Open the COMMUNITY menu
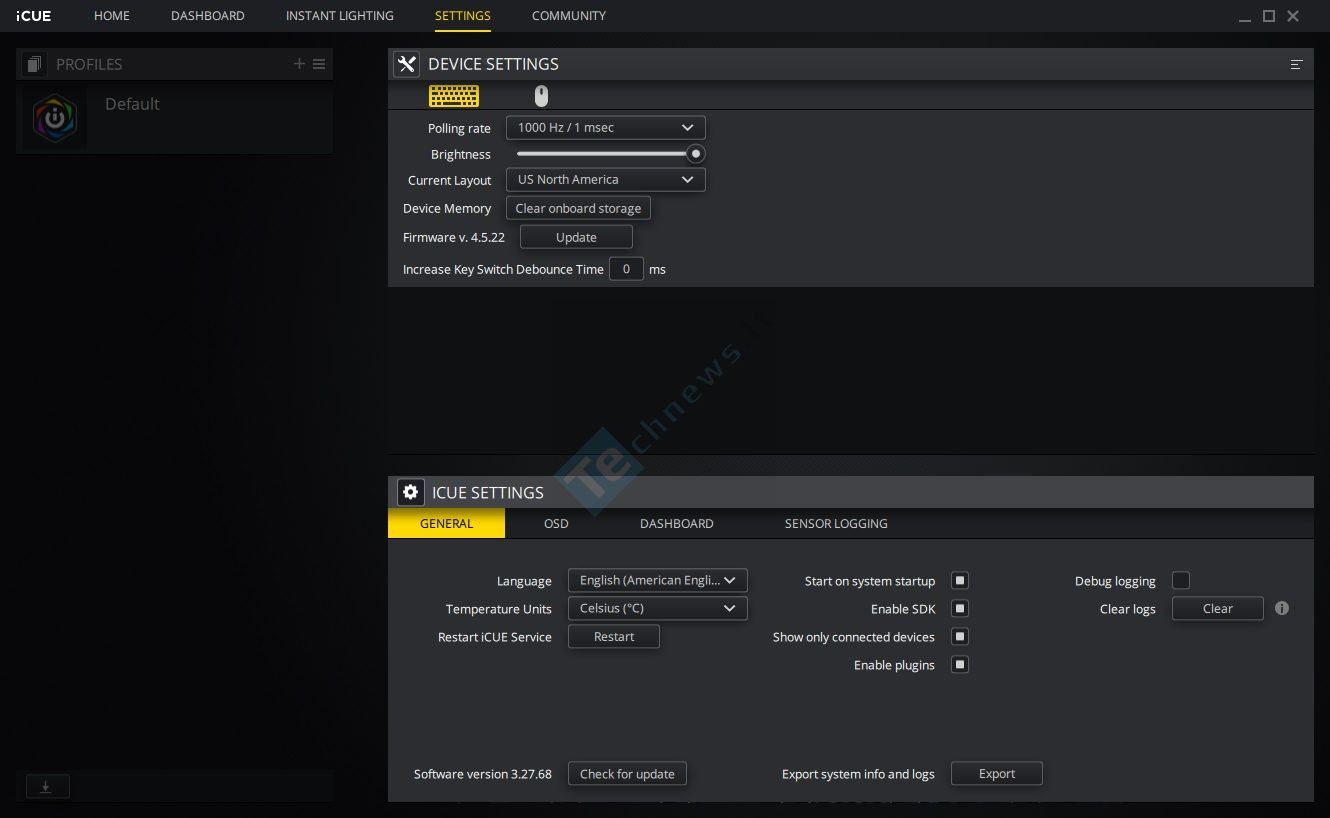 click(x=569, y=16)
